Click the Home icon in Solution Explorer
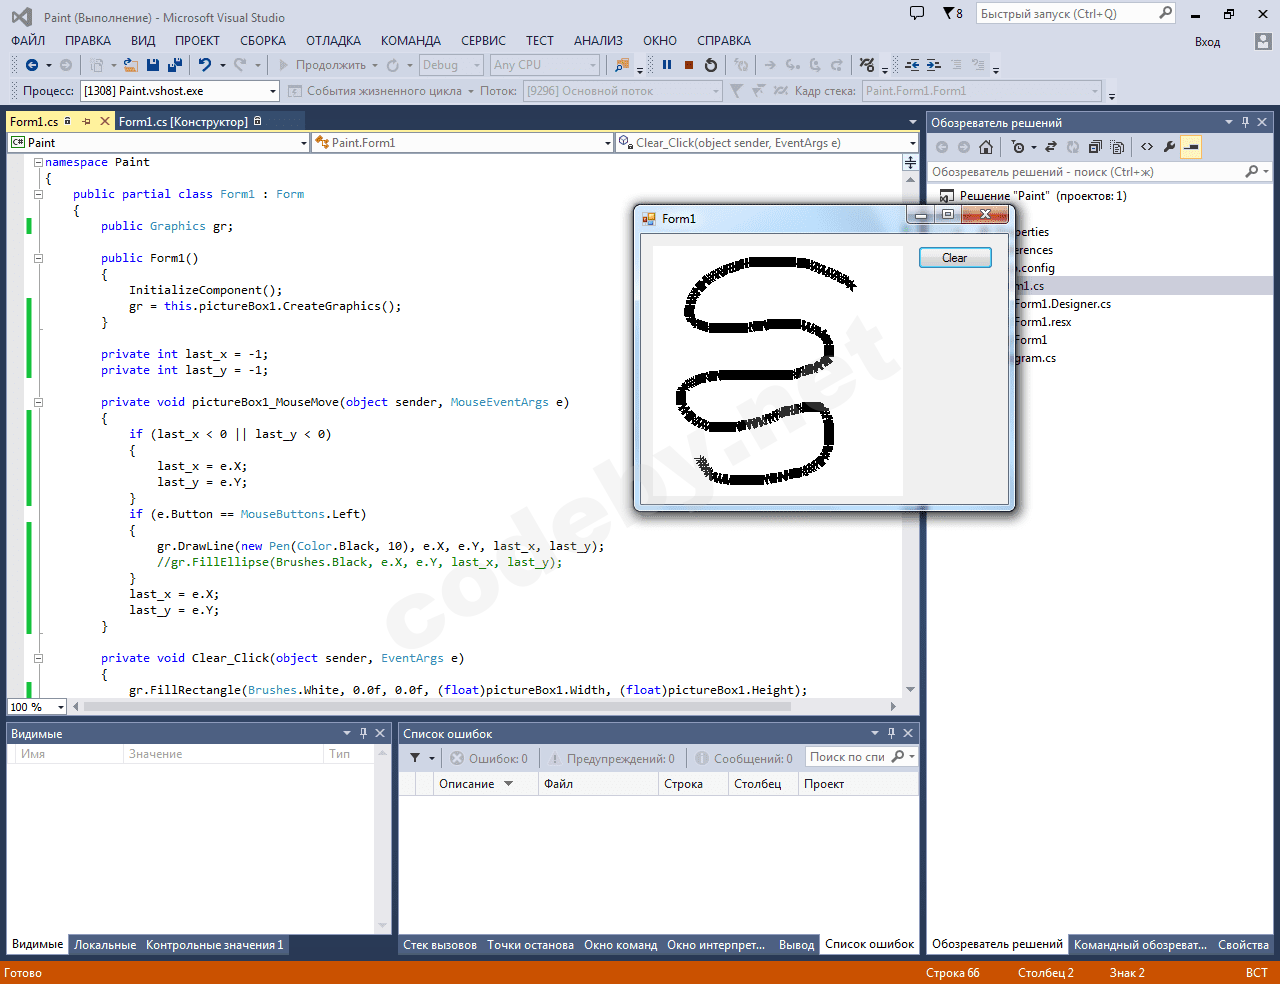The width and height of the screenshot is (1280, 984). pyautogui.click(x=986, y=147)
